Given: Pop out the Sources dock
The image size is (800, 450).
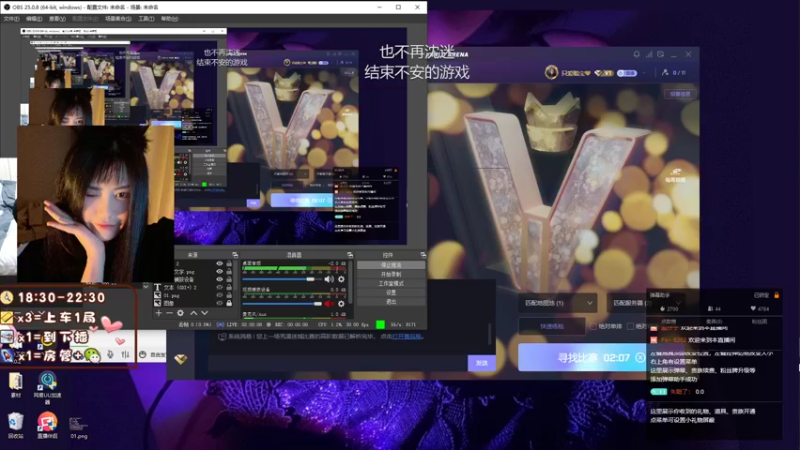Looking at the screenshot, I should coord(235,255).
